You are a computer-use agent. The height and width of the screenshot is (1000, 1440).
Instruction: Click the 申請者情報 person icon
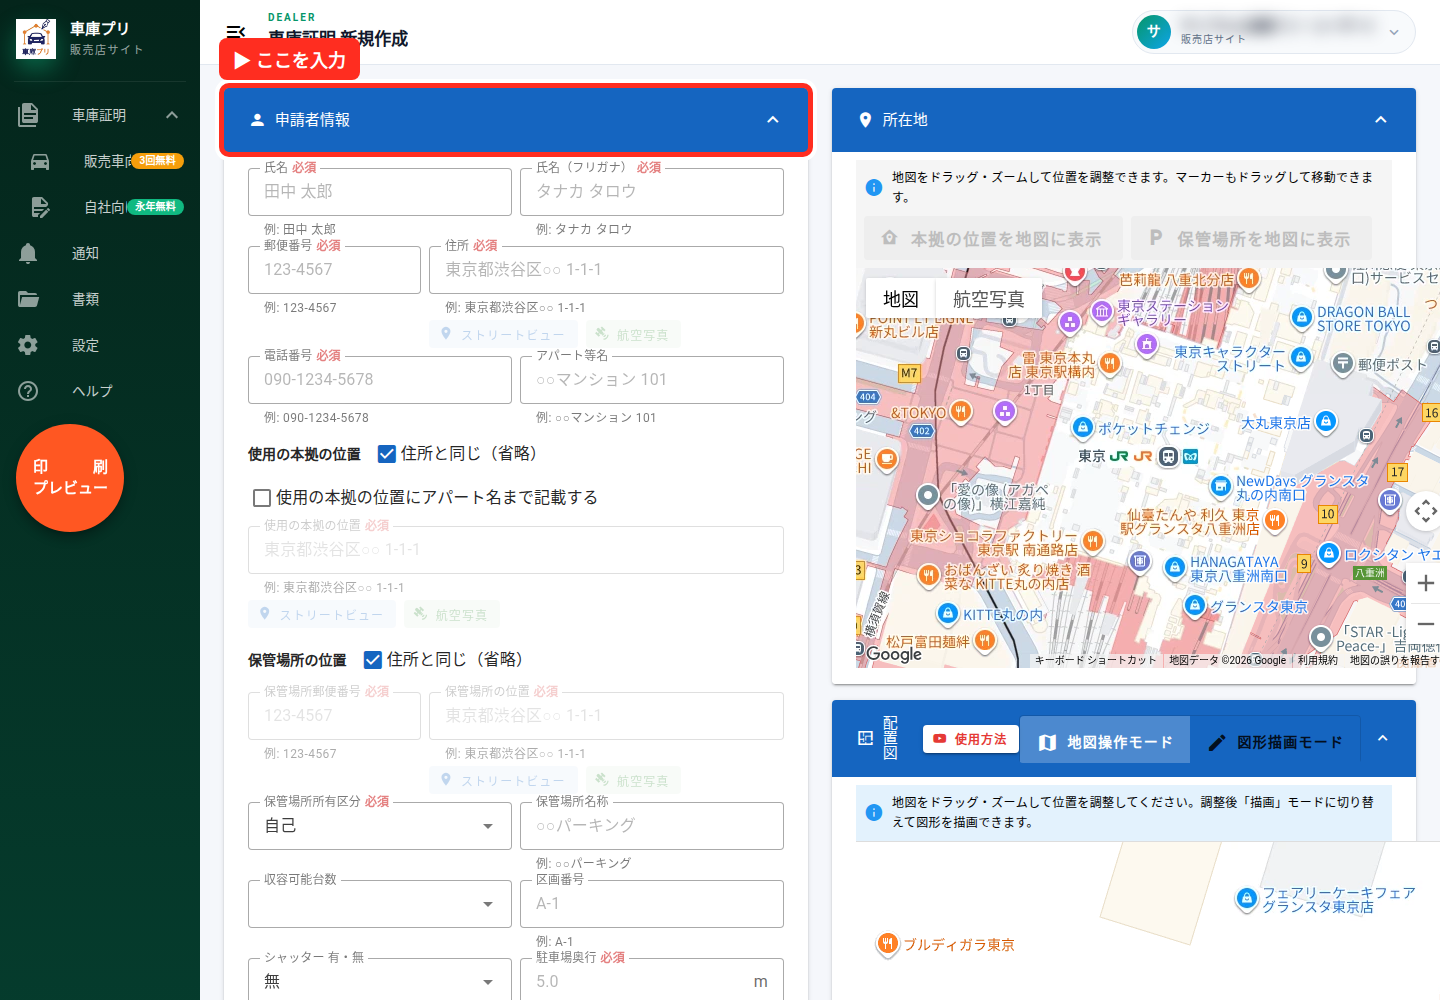(257, 120)
